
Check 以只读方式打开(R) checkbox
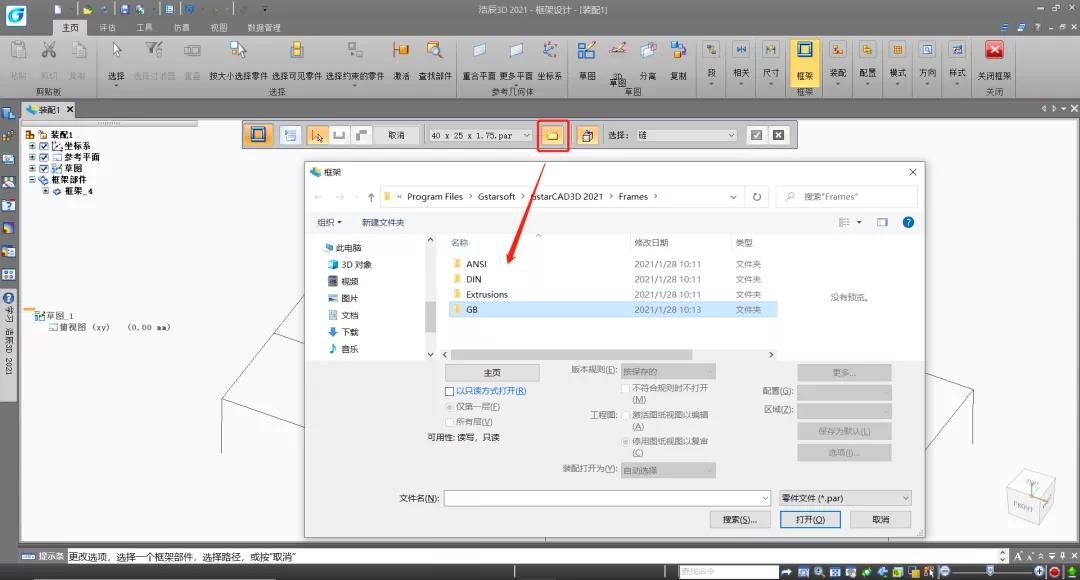click(x=449, y=391)
